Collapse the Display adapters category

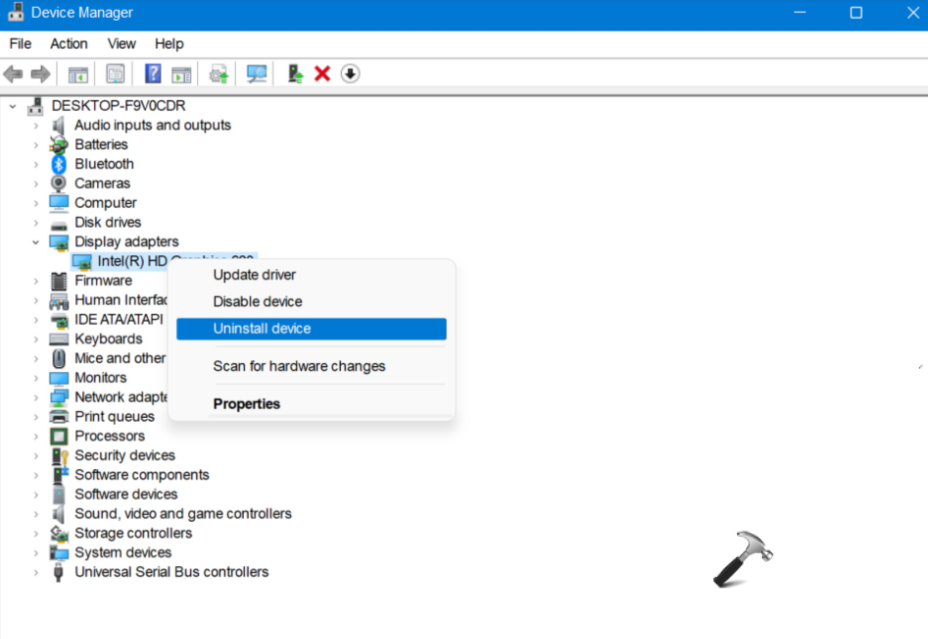(36, 242)
